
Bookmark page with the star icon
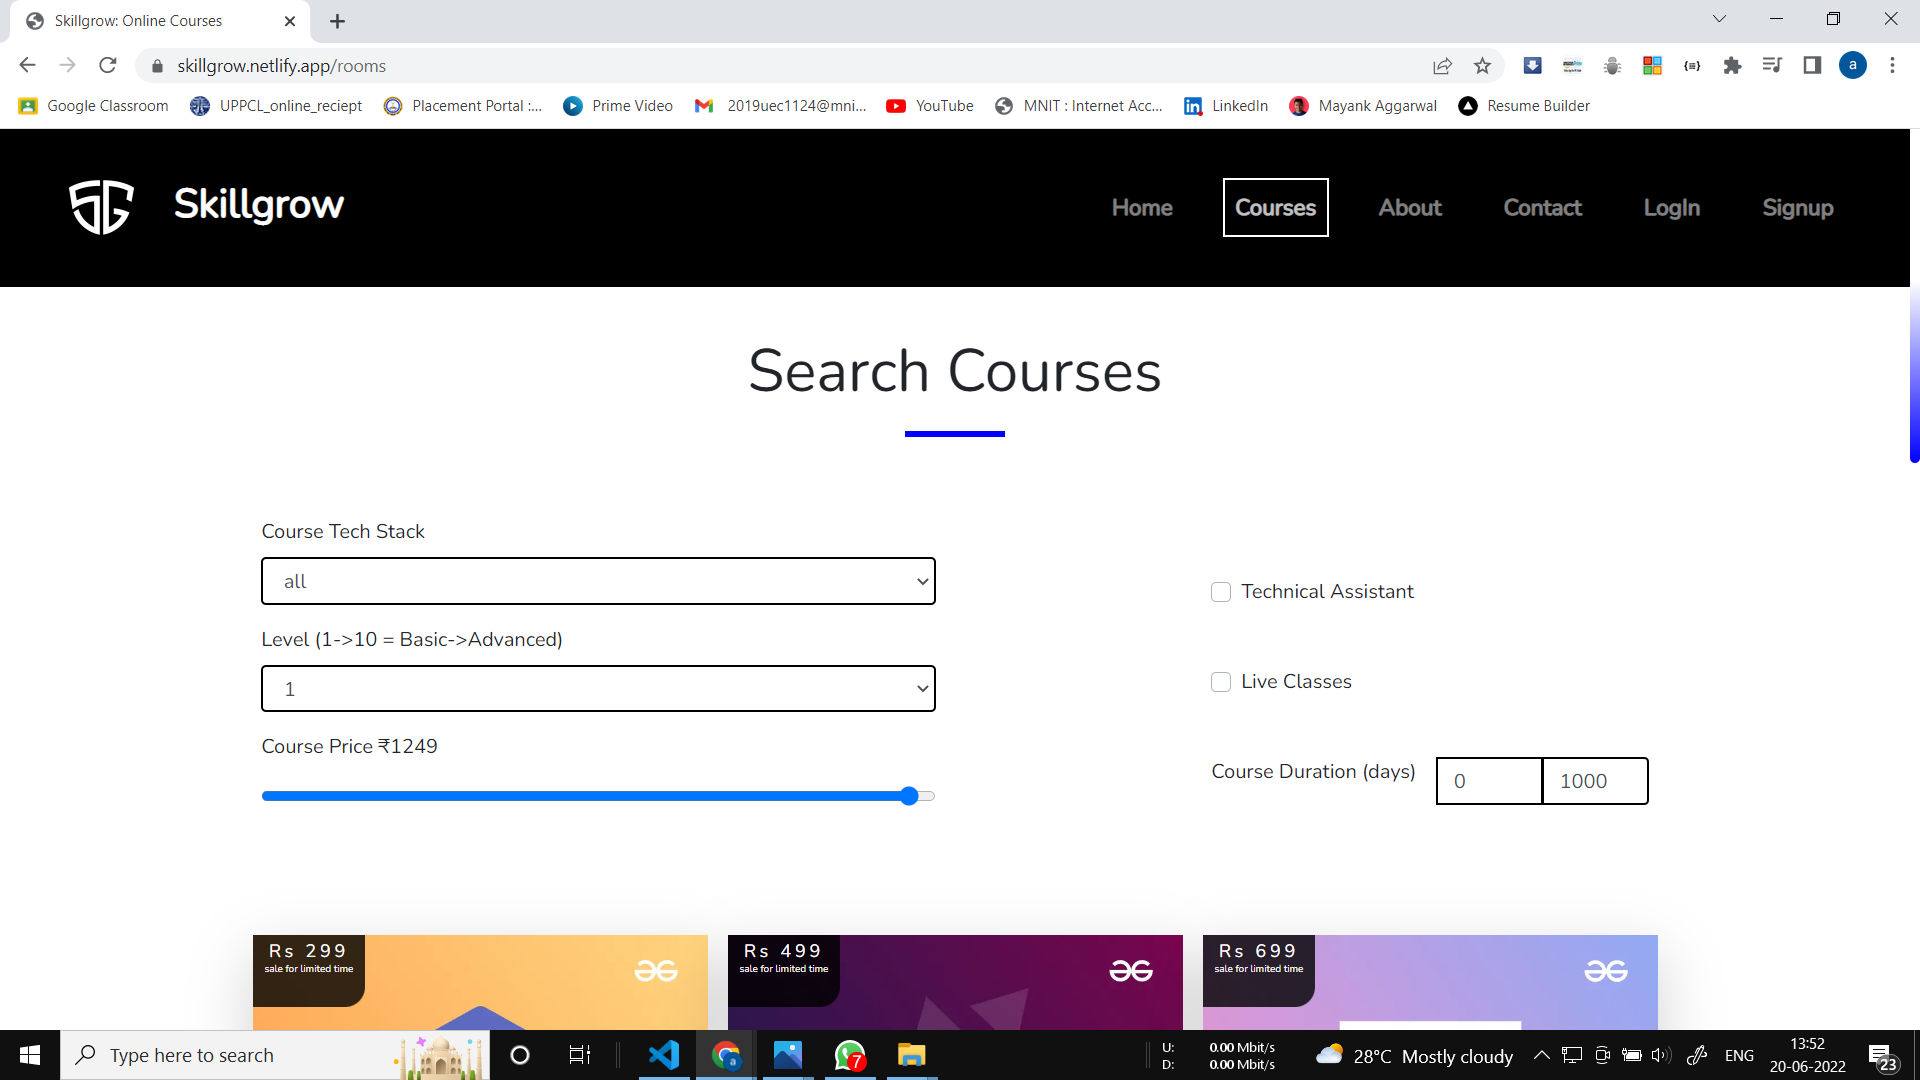[x=1482, y=66]
